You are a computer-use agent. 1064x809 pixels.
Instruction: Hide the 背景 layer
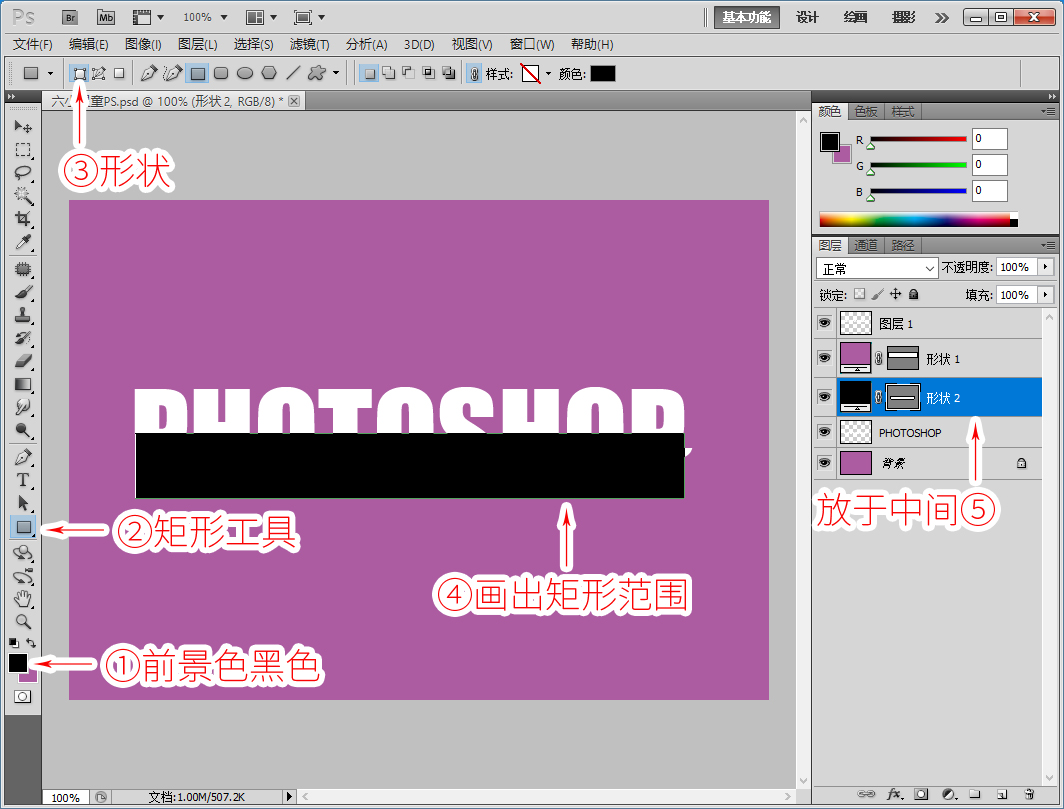(824, 463)
